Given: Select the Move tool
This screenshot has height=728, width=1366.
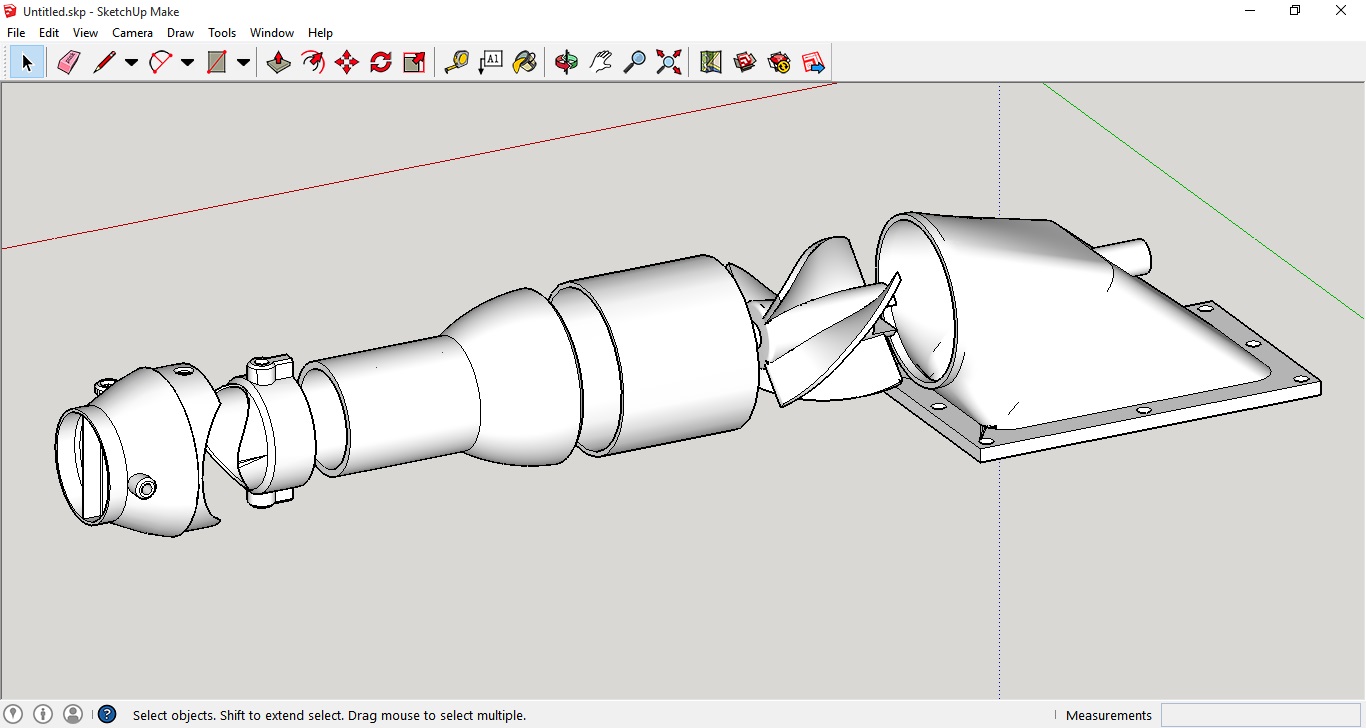Looking at the screenshot, I should (x=347, y=63).
